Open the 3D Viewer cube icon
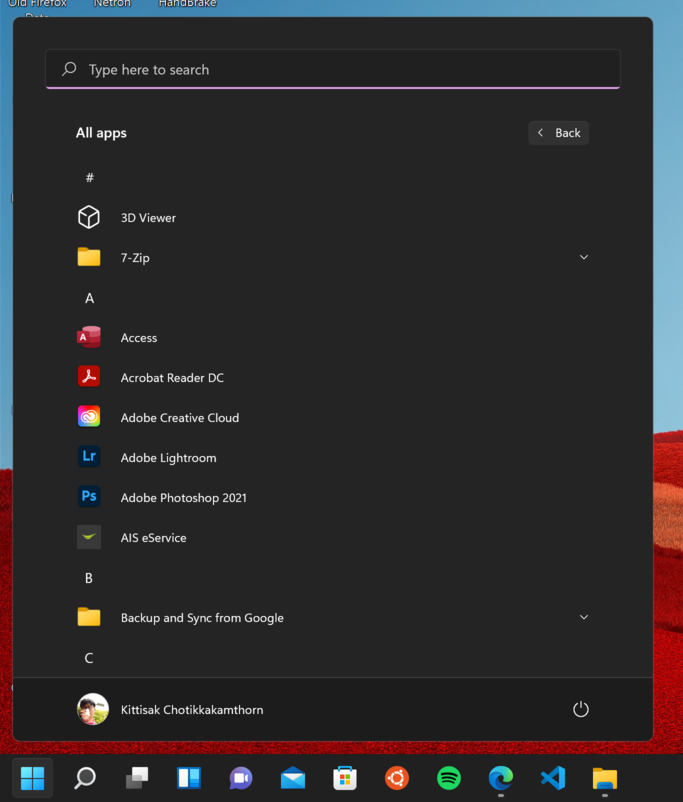This screenshot has width=683, height=802. [89, 217]
